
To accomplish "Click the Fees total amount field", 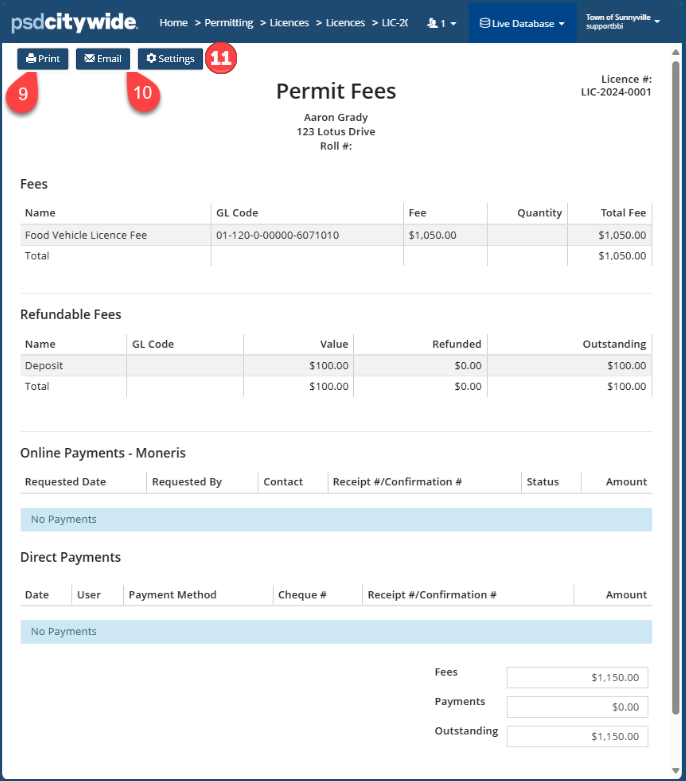I will click(577, 678).
